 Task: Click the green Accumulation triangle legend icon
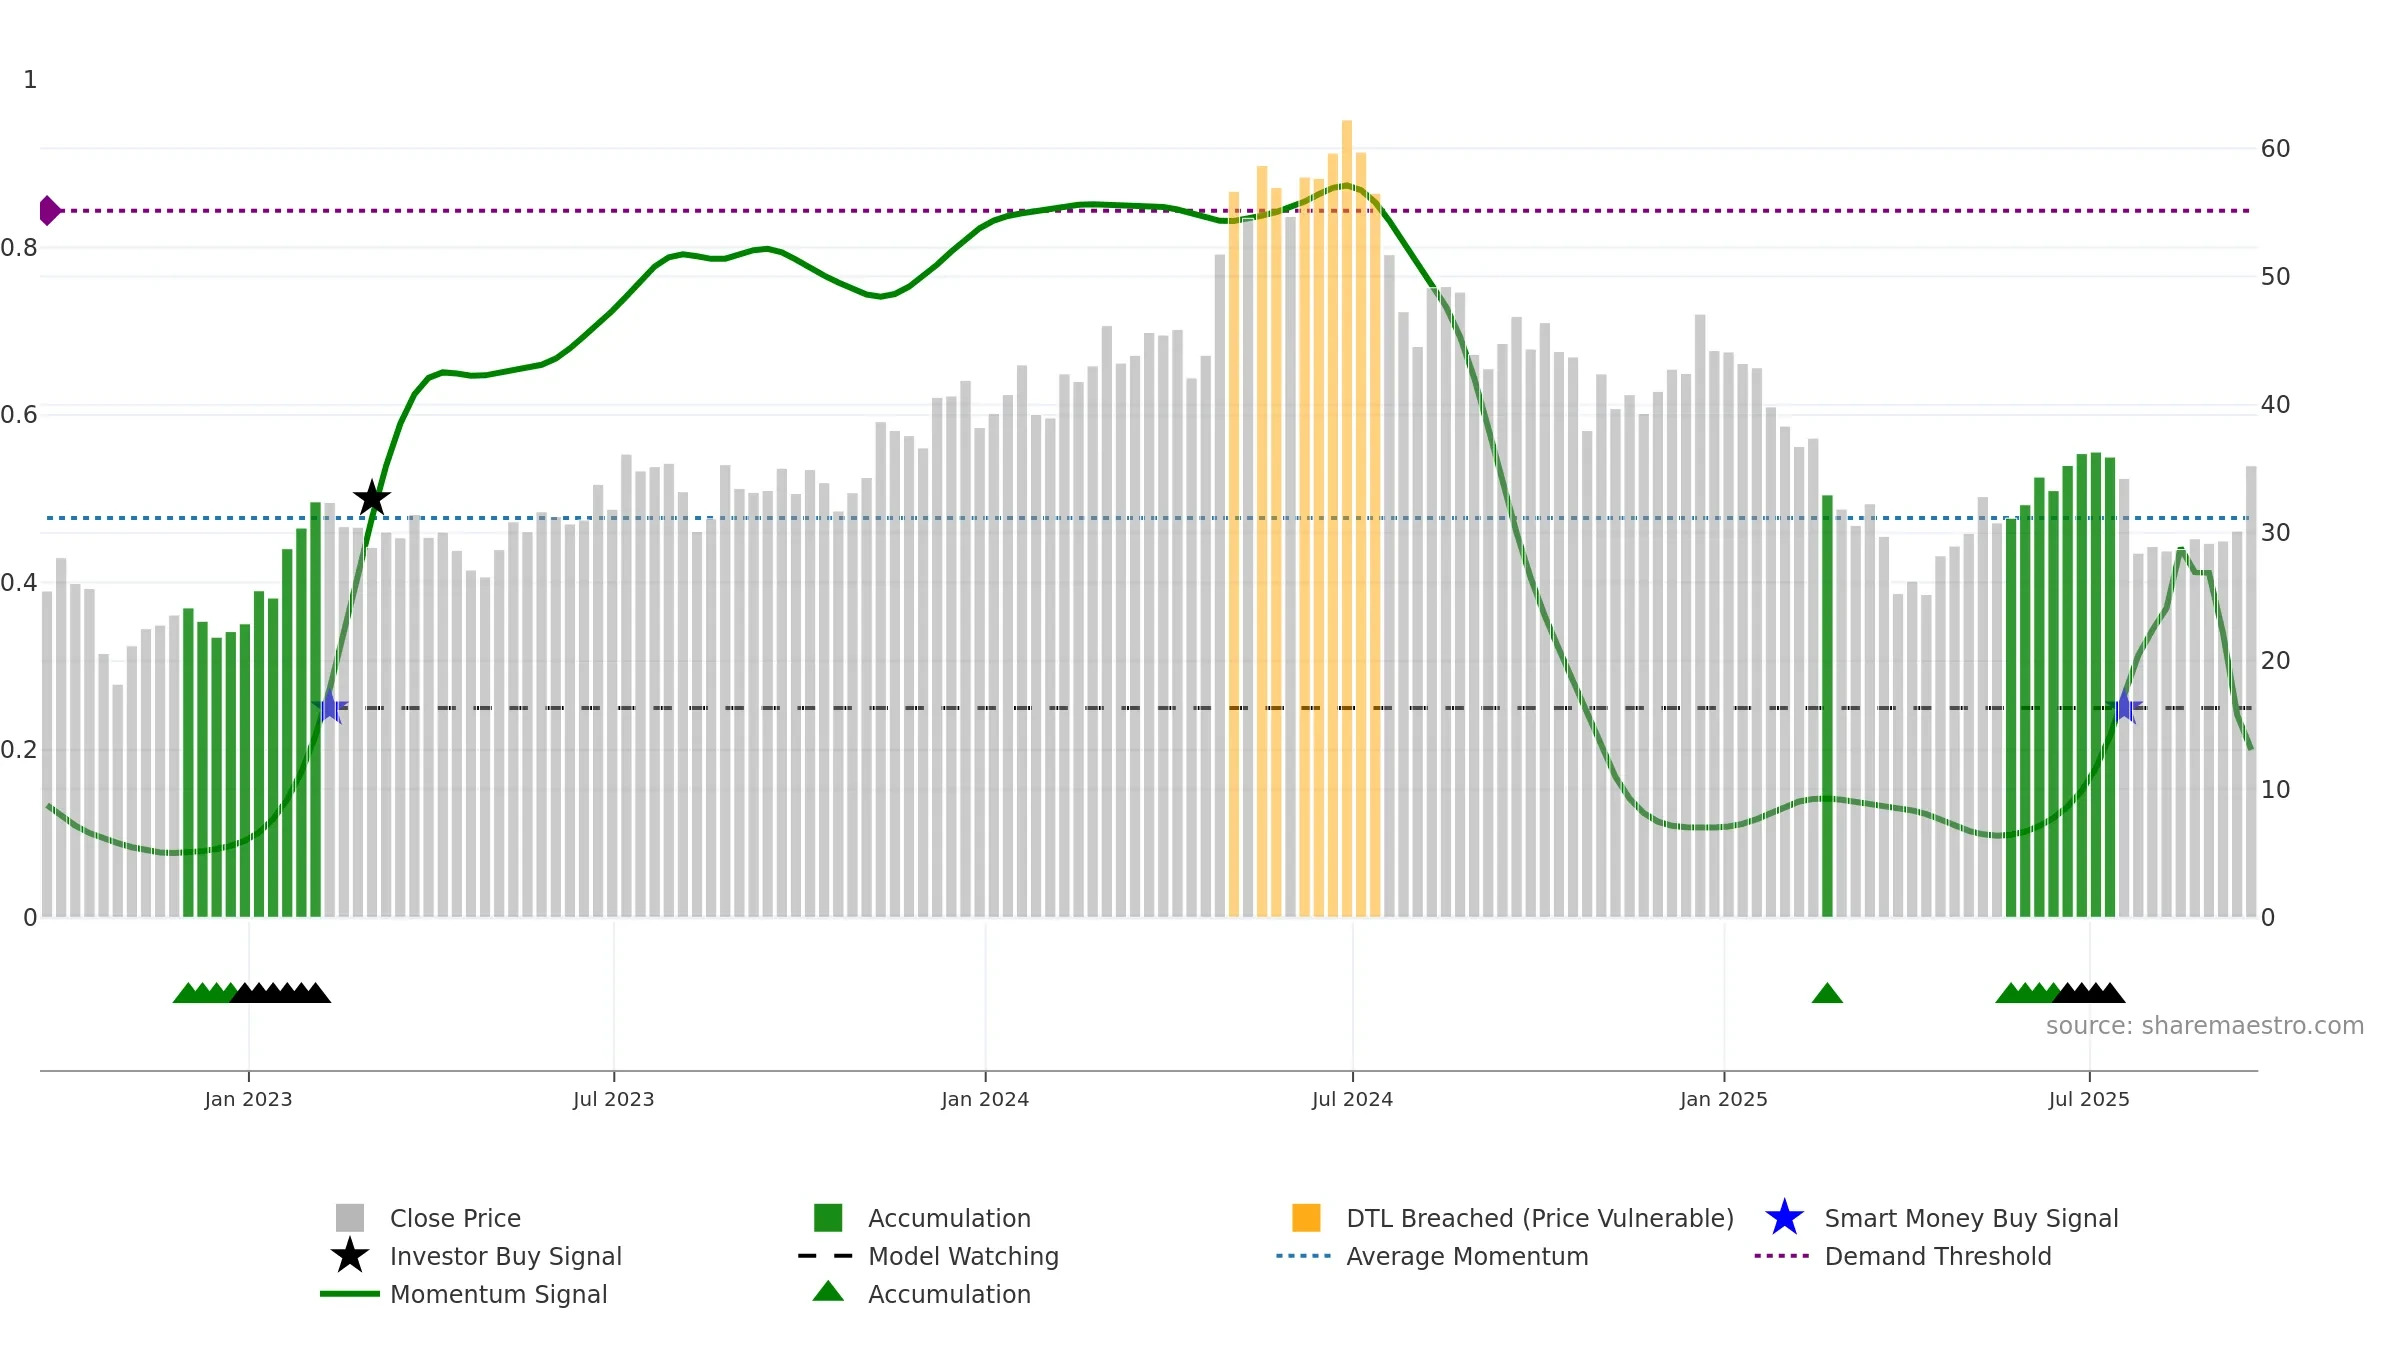(828, 1292)
